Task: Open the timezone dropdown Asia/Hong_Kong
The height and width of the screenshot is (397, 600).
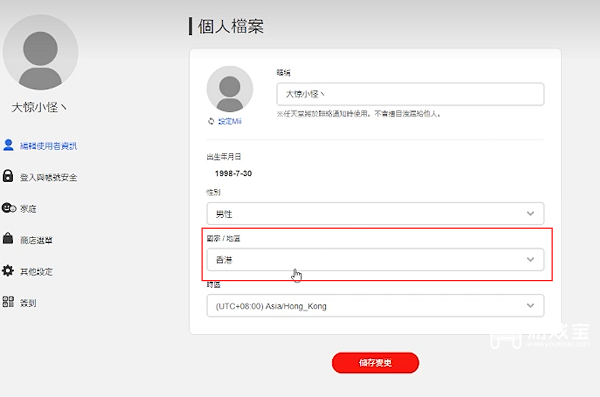Action: tap(375, 306)
